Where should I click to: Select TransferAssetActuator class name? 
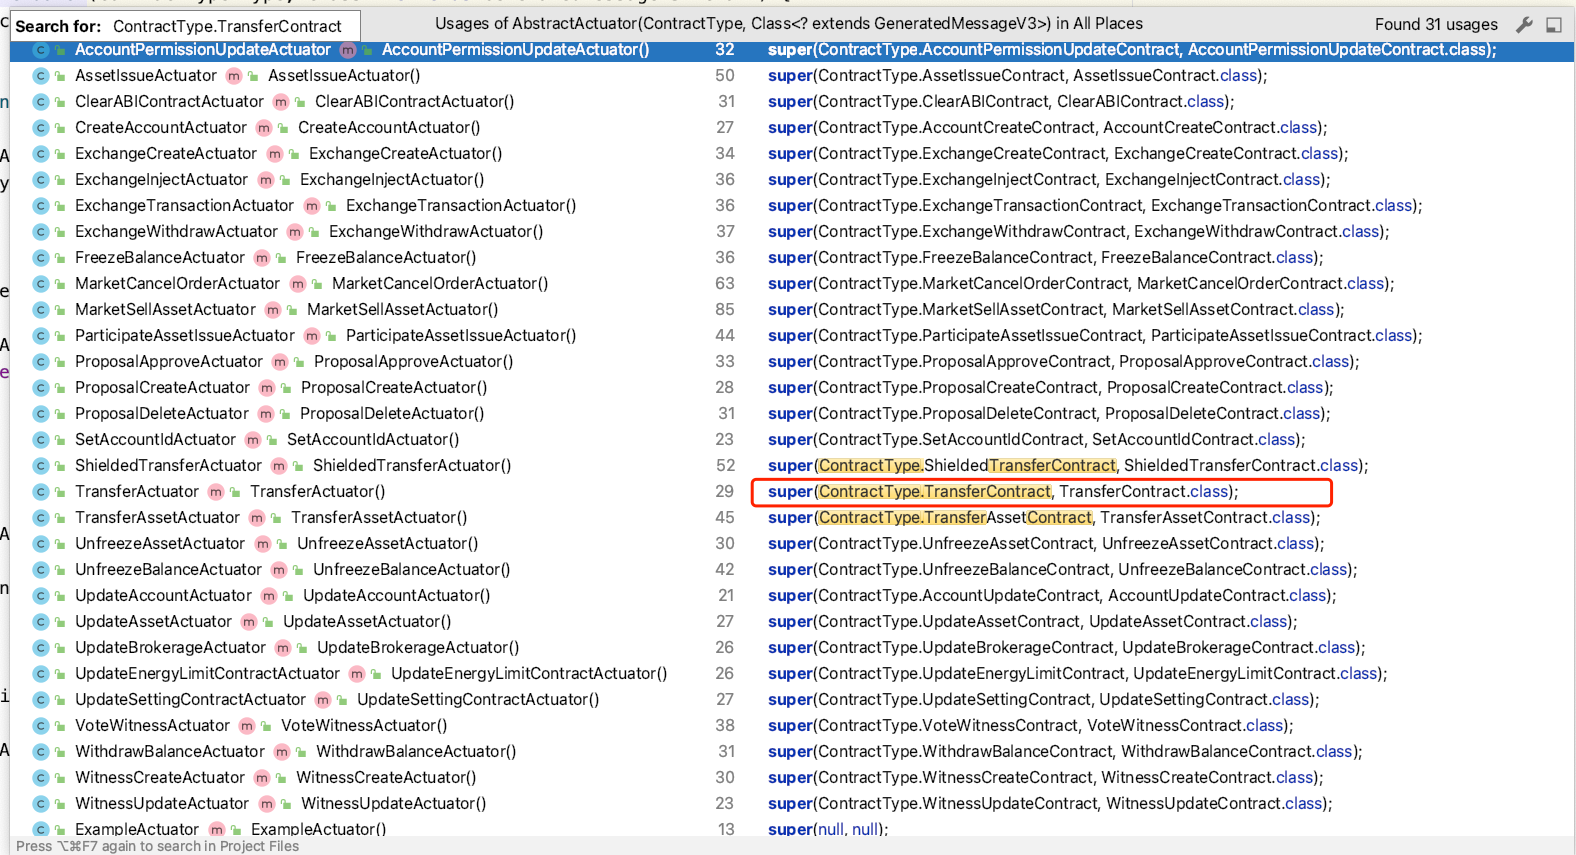pos(157,517)
